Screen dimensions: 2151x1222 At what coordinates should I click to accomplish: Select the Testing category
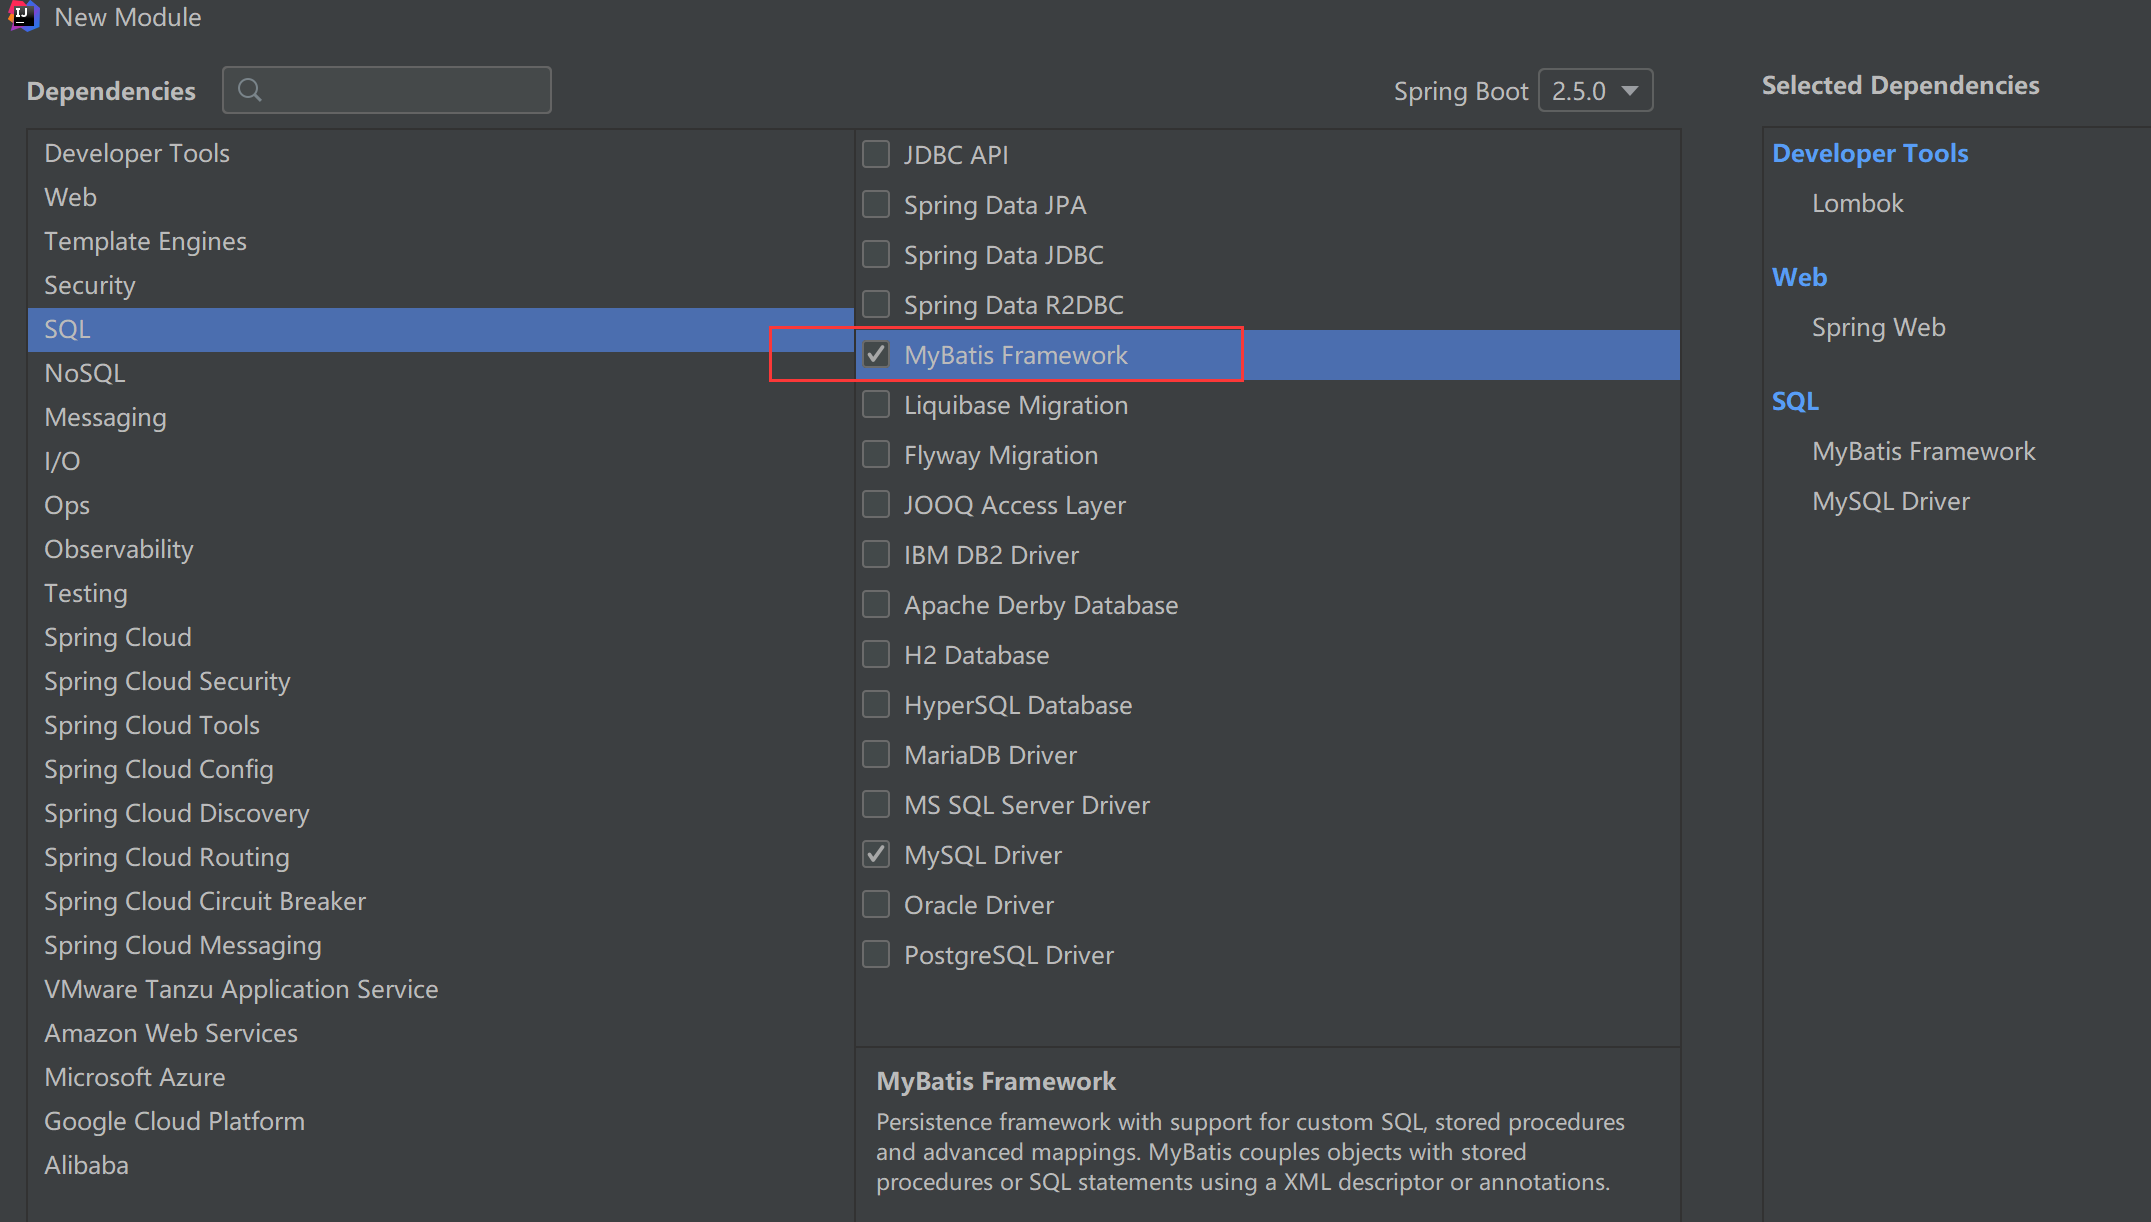(441, 593)
